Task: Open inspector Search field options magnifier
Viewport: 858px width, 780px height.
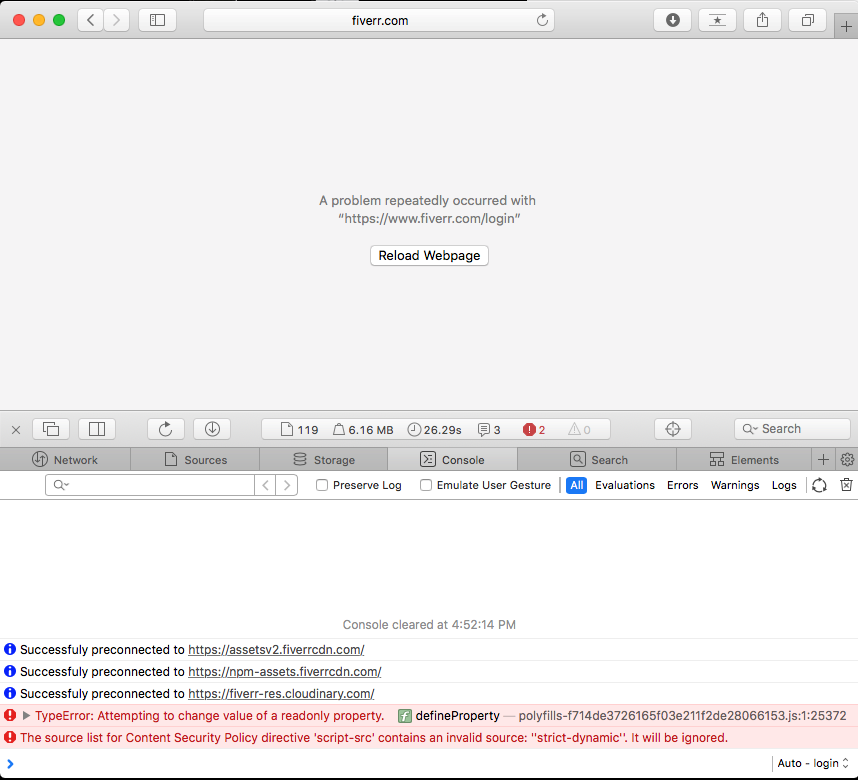Action: click(x=750, y=429)
